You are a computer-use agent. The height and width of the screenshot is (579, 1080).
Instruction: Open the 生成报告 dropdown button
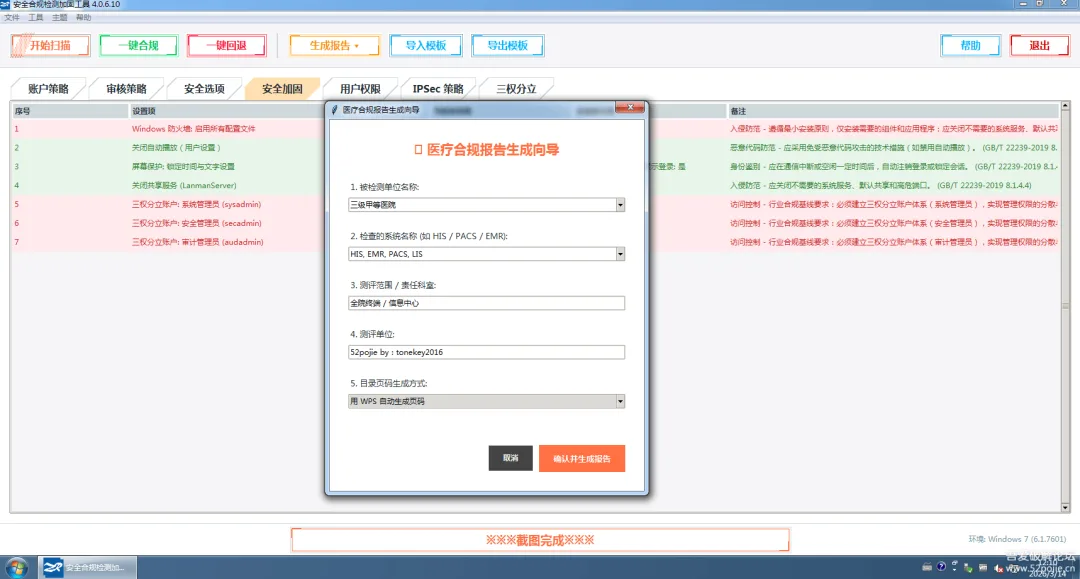(x=335, y=45)
